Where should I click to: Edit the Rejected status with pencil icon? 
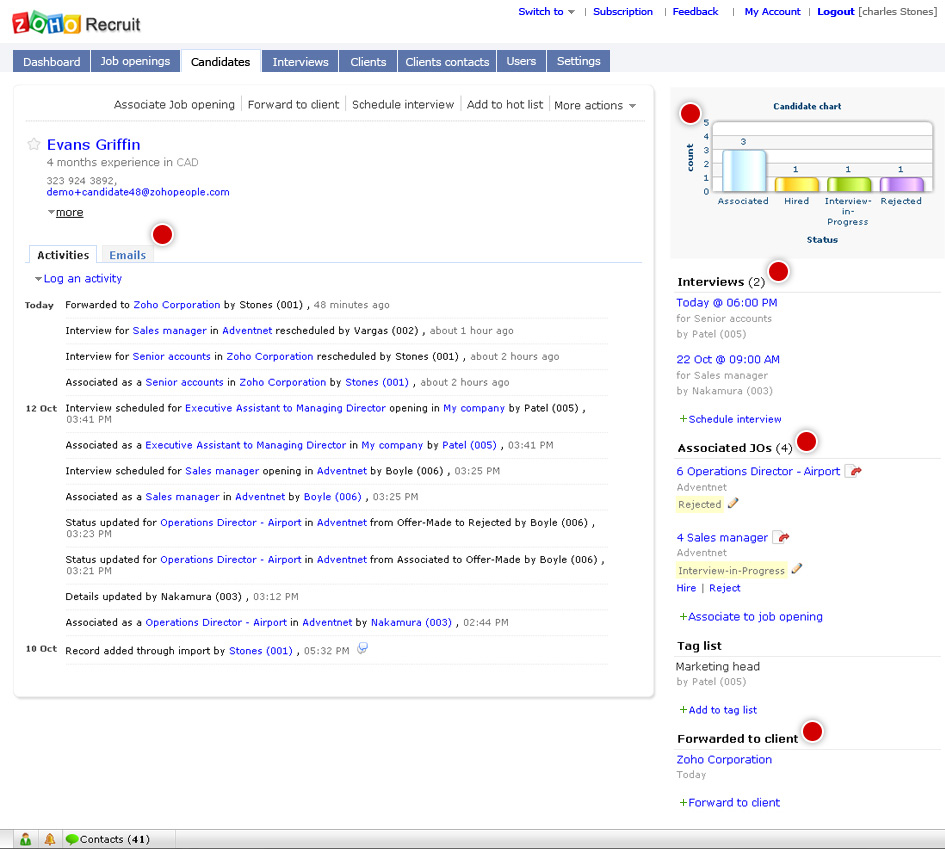[x=733, y=503]
